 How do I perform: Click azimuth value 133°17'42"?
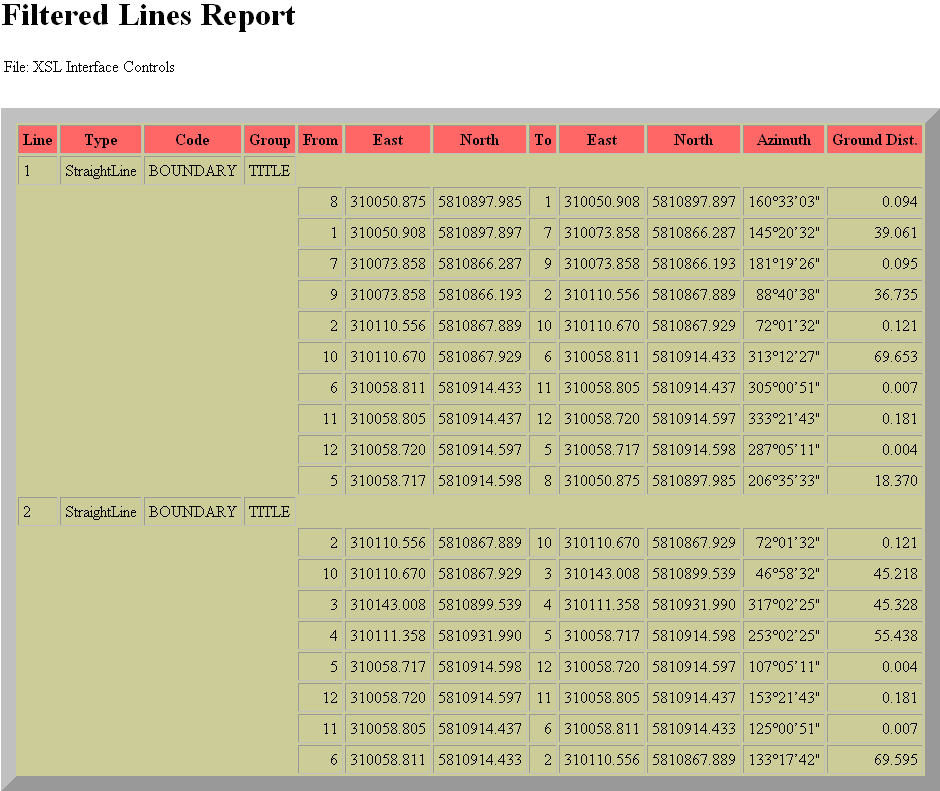click(784, 760)
